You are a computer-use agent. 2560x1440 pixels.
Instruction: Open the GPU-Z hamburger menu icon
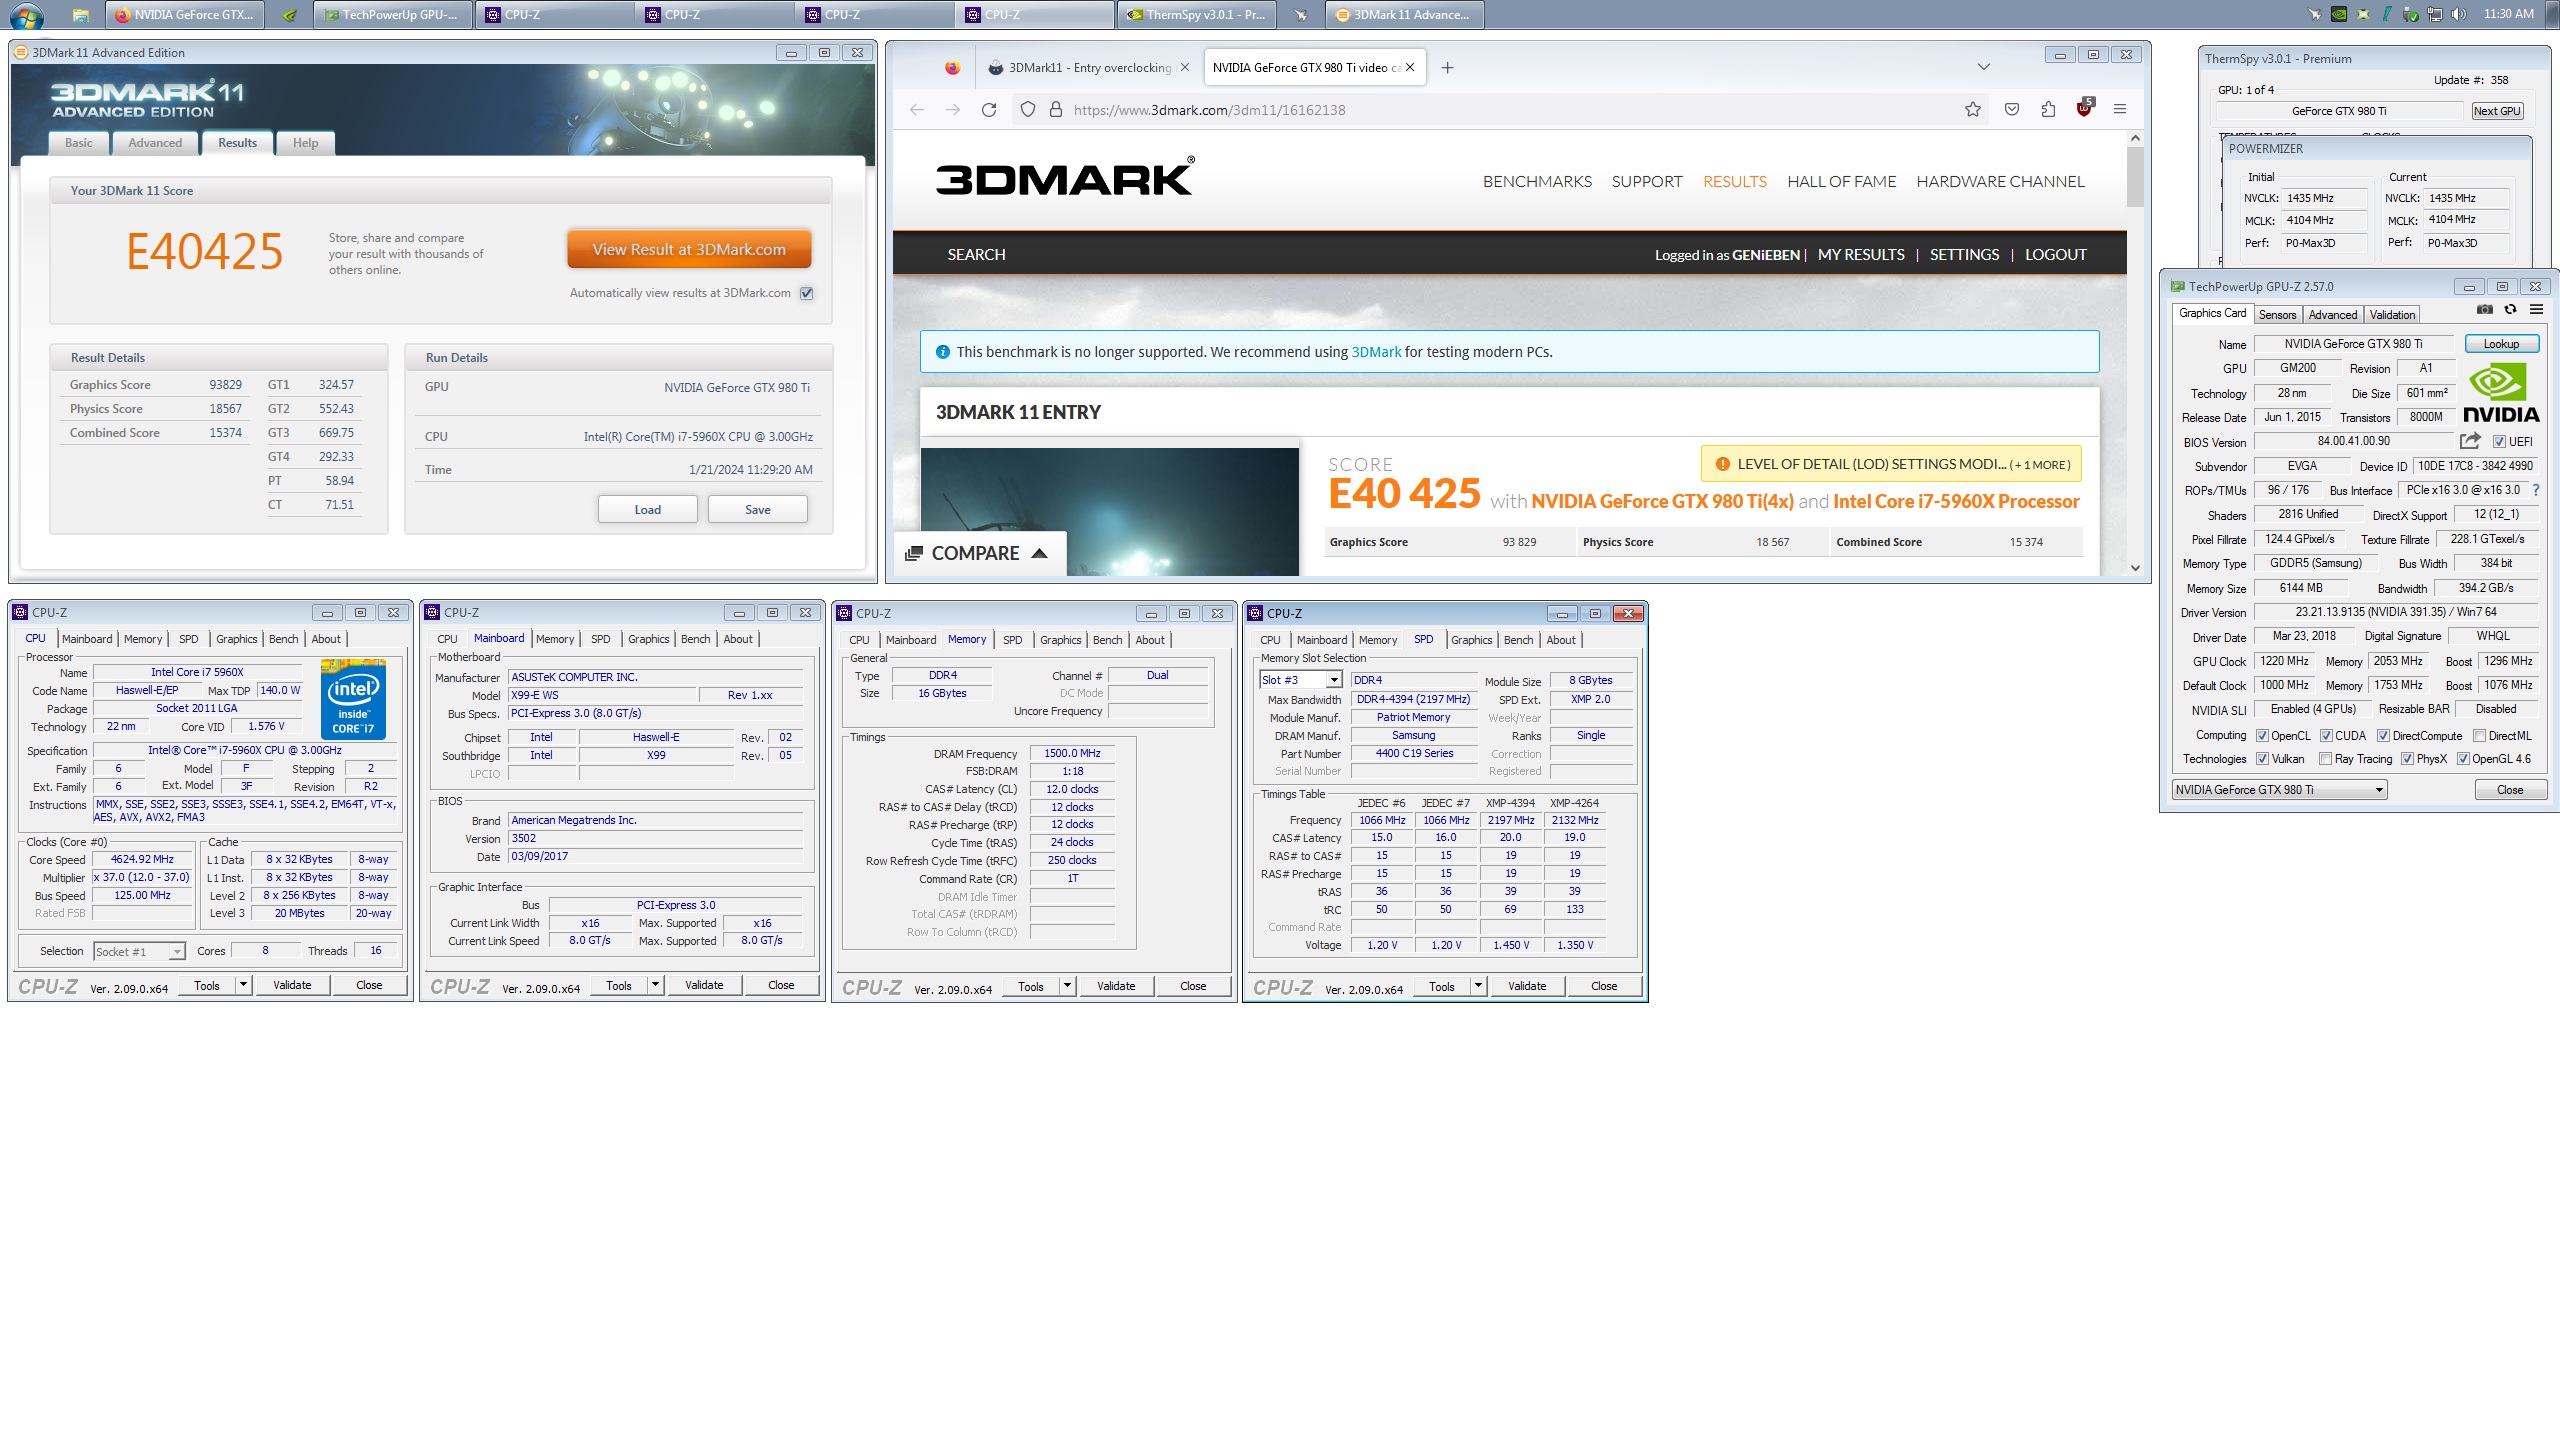[x=2536, y=310]
